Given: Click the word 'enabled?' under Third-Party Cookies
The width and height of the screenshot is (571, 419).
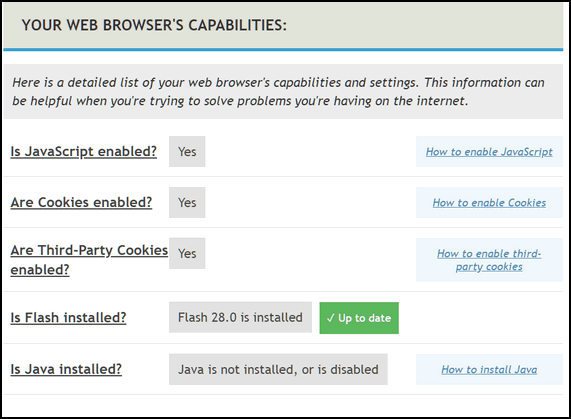Looking at the screenshot, I should [x=40, y=270].
